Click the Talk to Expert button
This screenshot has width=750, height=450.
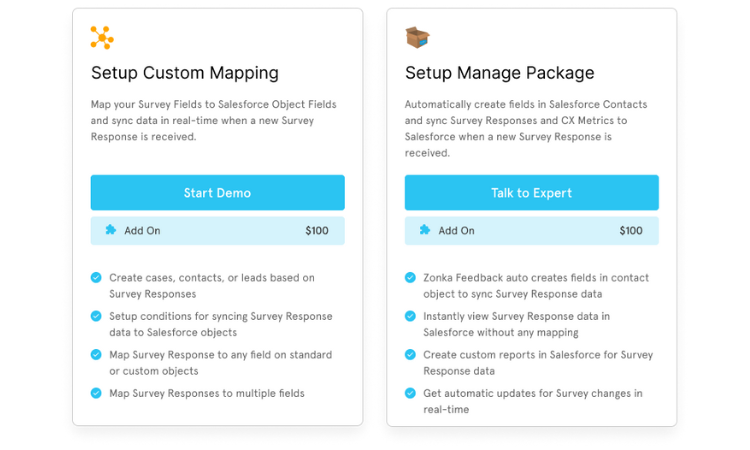coord(532,193)
